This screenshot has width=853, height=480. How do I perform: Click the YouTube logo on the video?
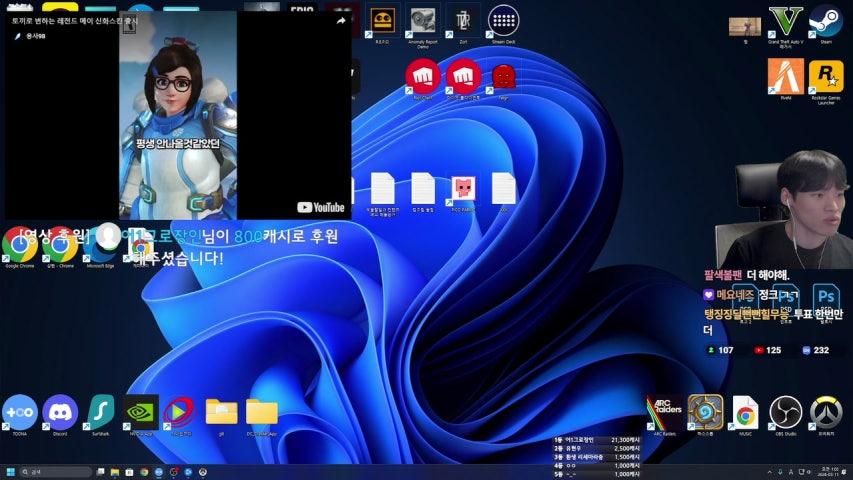click(x=321, y=207)
